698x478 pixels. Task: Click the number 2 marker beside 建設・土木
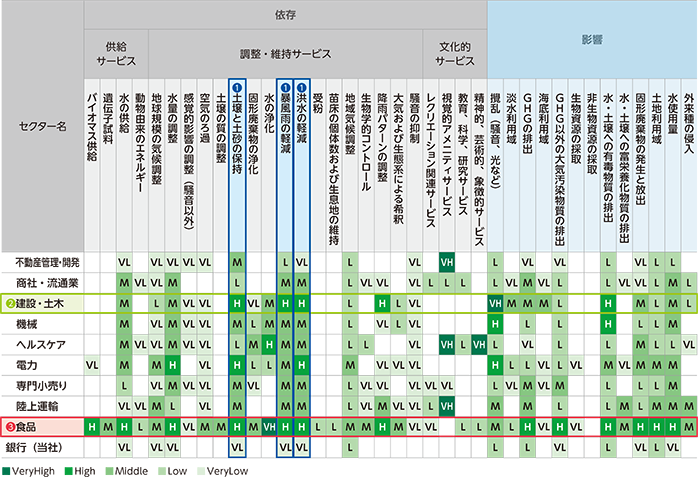coord(8,303)
